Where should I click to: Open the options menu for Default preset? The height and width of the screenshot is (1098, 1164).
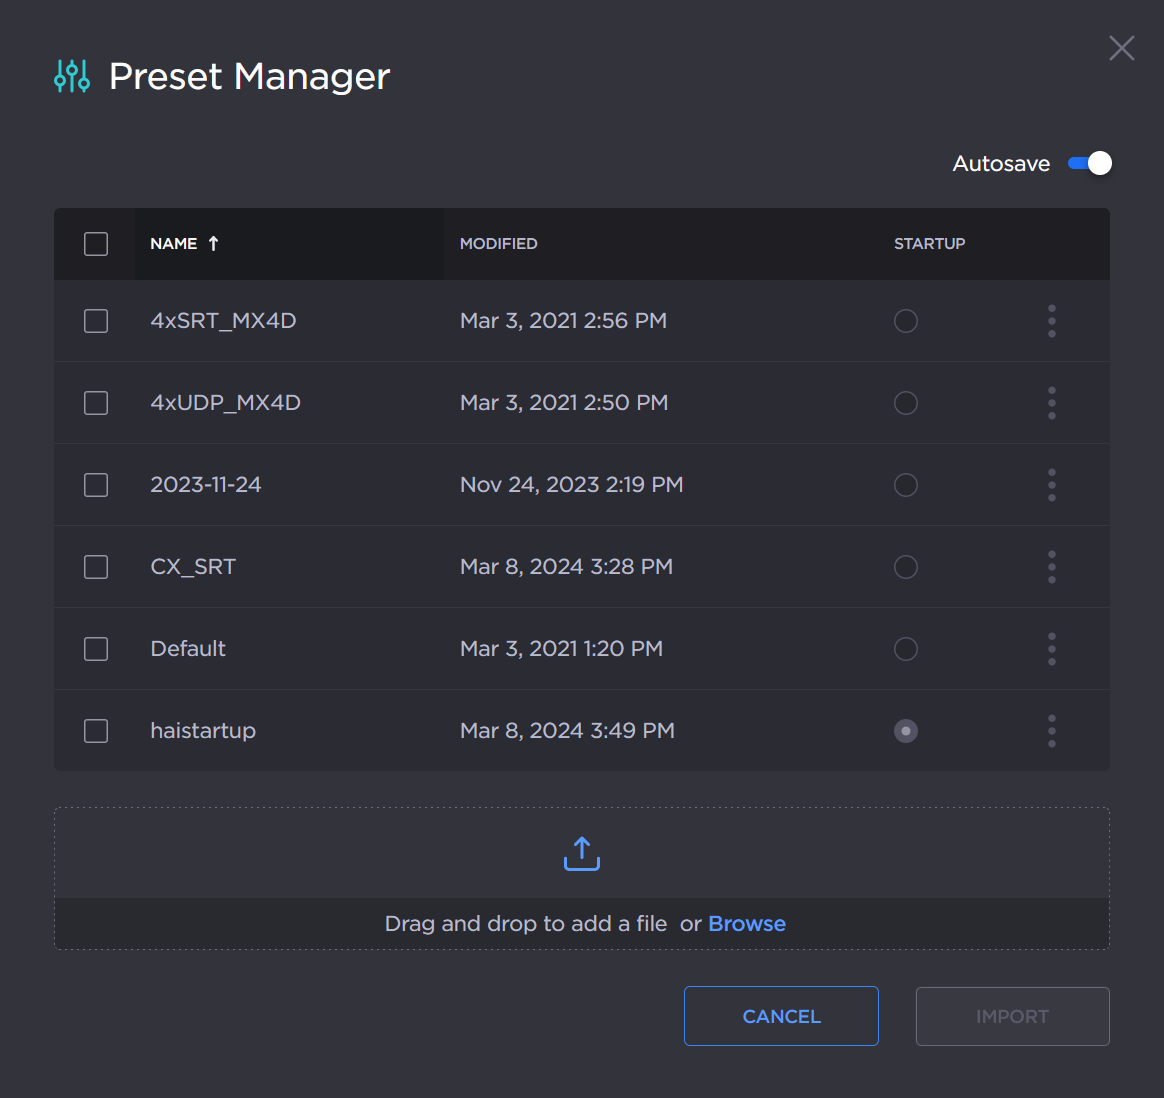pyautogui.click(x=1051, y=649)
